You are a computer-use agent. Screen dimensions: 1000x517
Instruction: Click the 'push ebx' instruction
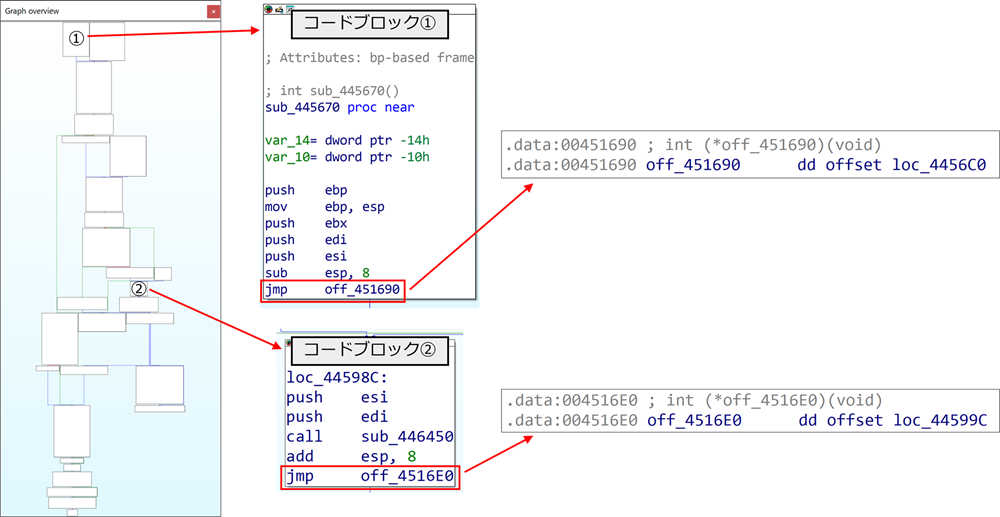304,223
